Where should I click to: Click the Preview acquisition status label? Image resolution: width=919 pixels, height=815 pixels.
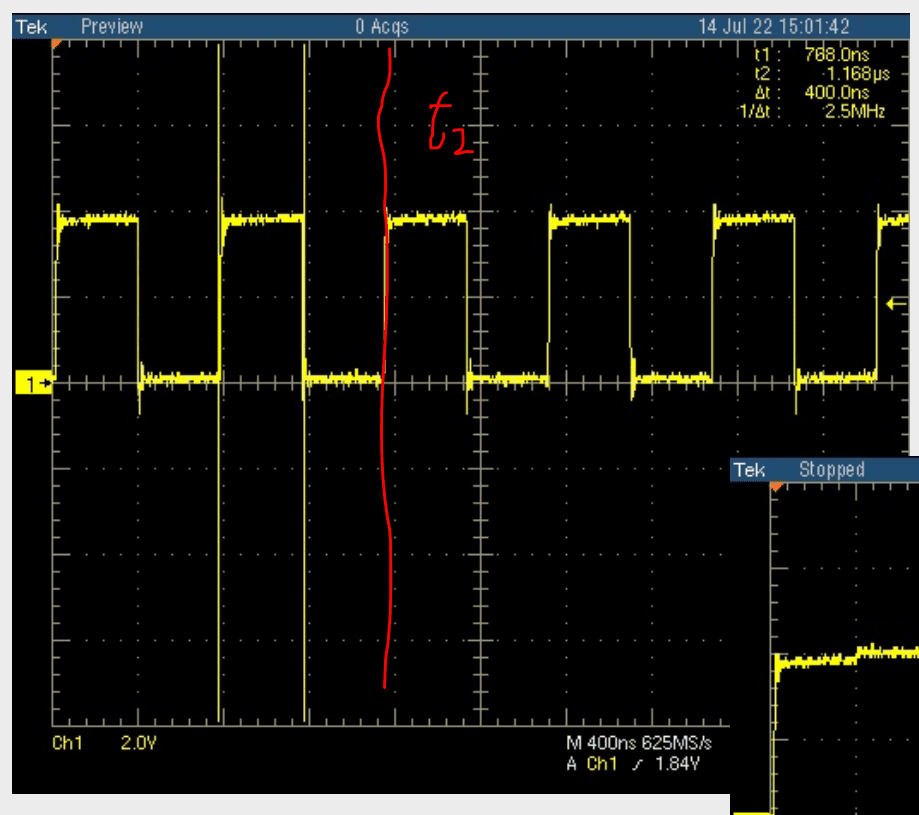pos(112,26)
